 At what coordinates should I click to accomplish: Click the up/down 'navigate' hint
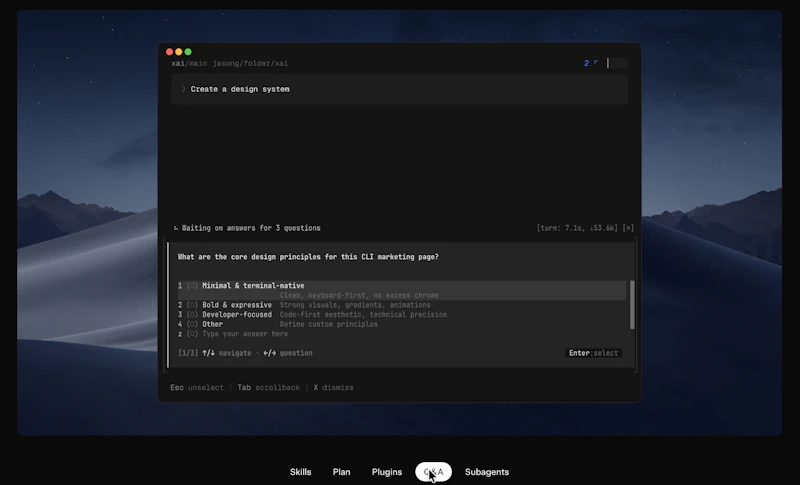(227, 353)
